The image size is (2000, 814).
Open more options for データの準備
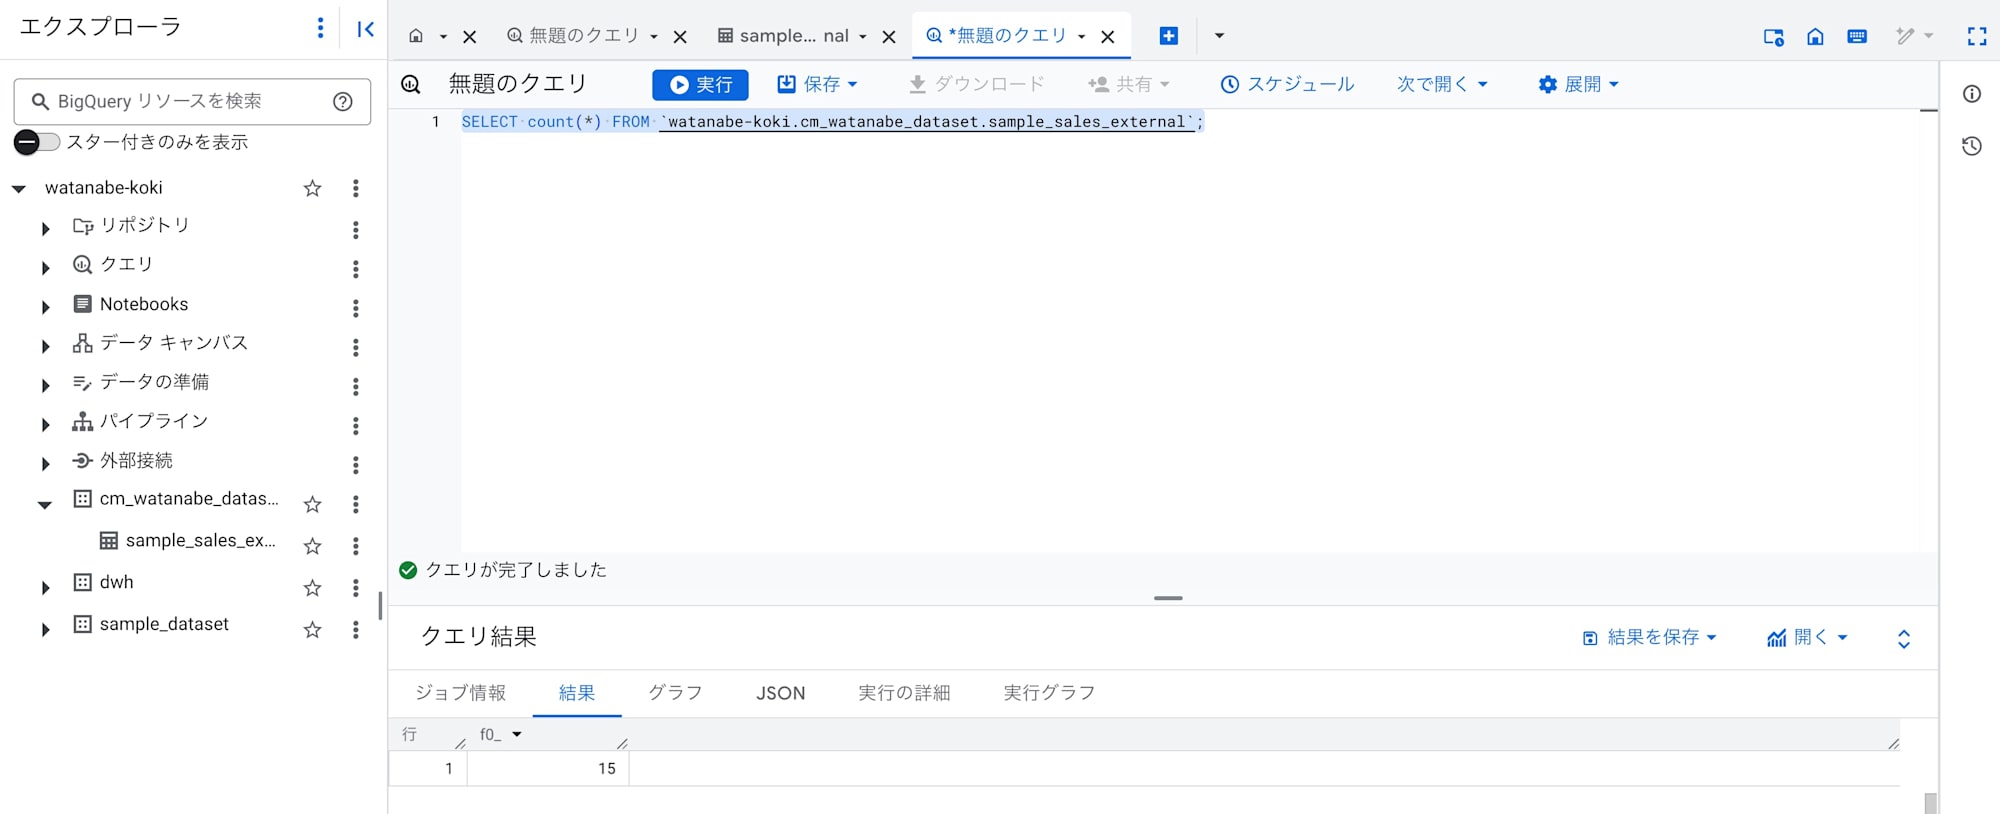[x=355, y=386]
